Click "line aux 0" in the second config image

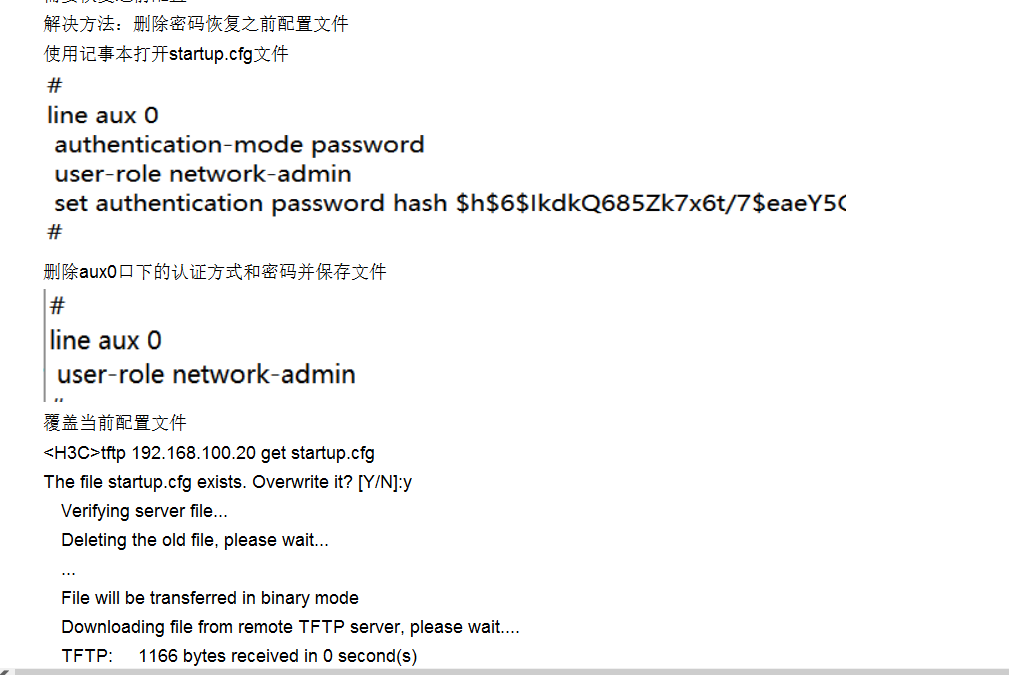105,340
